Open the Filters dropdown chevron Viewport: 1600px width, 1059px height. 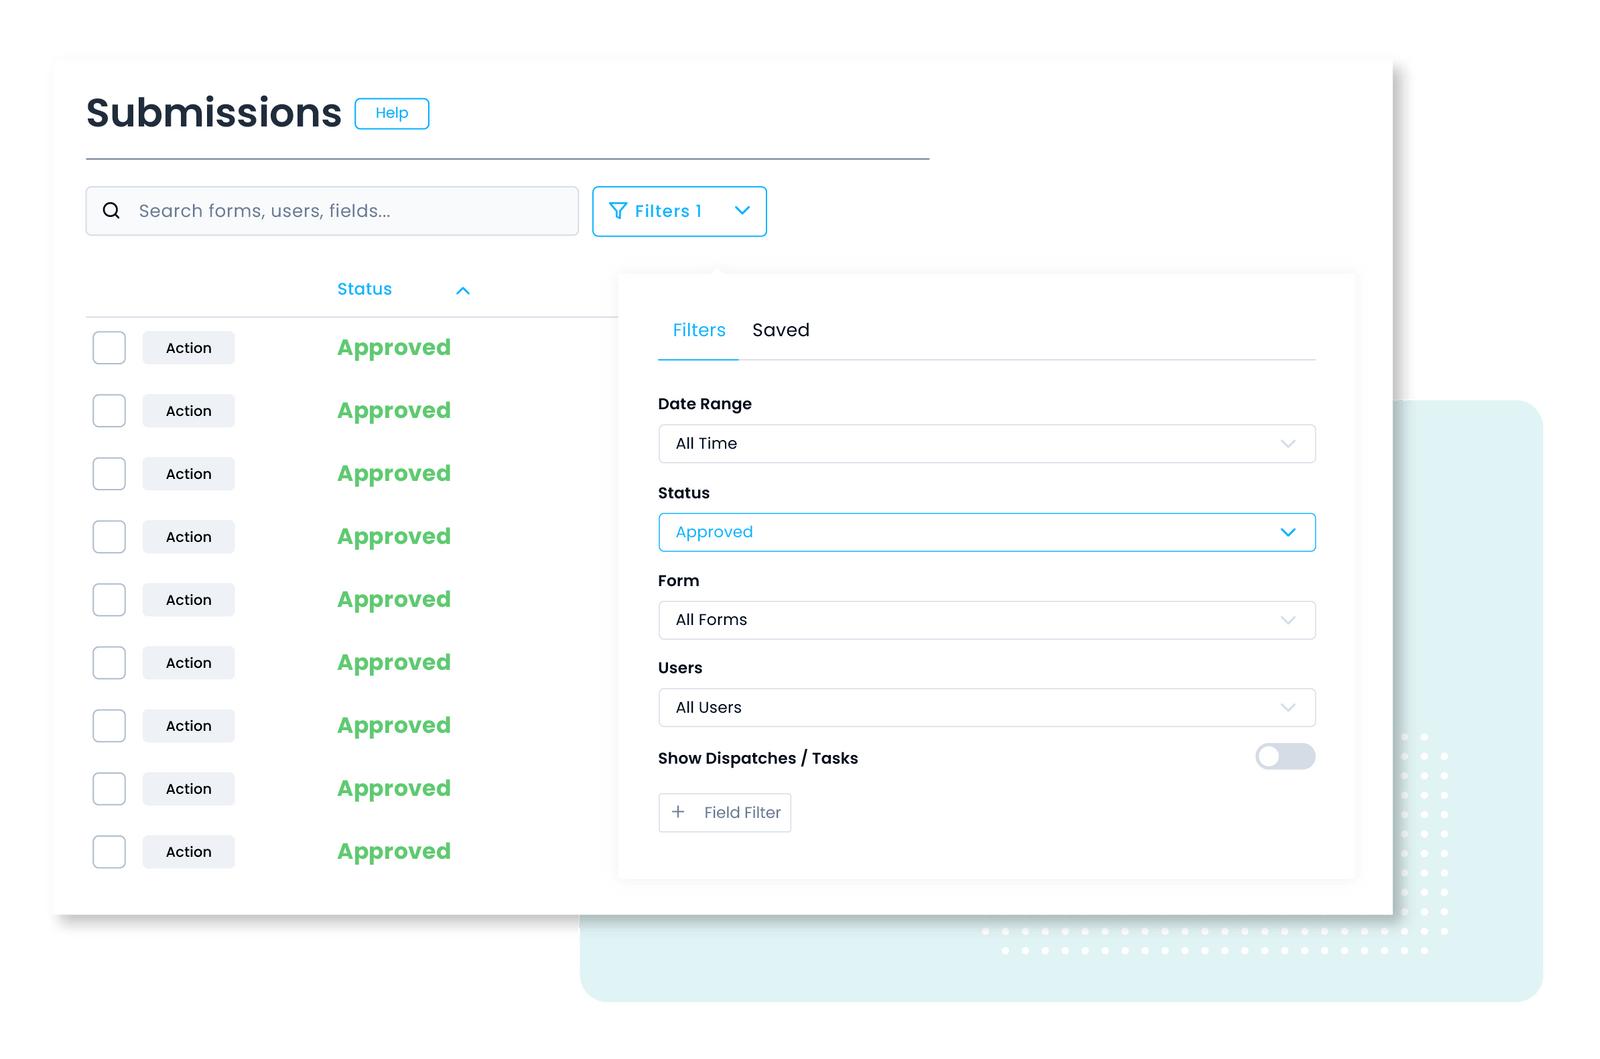coord(742,211)
